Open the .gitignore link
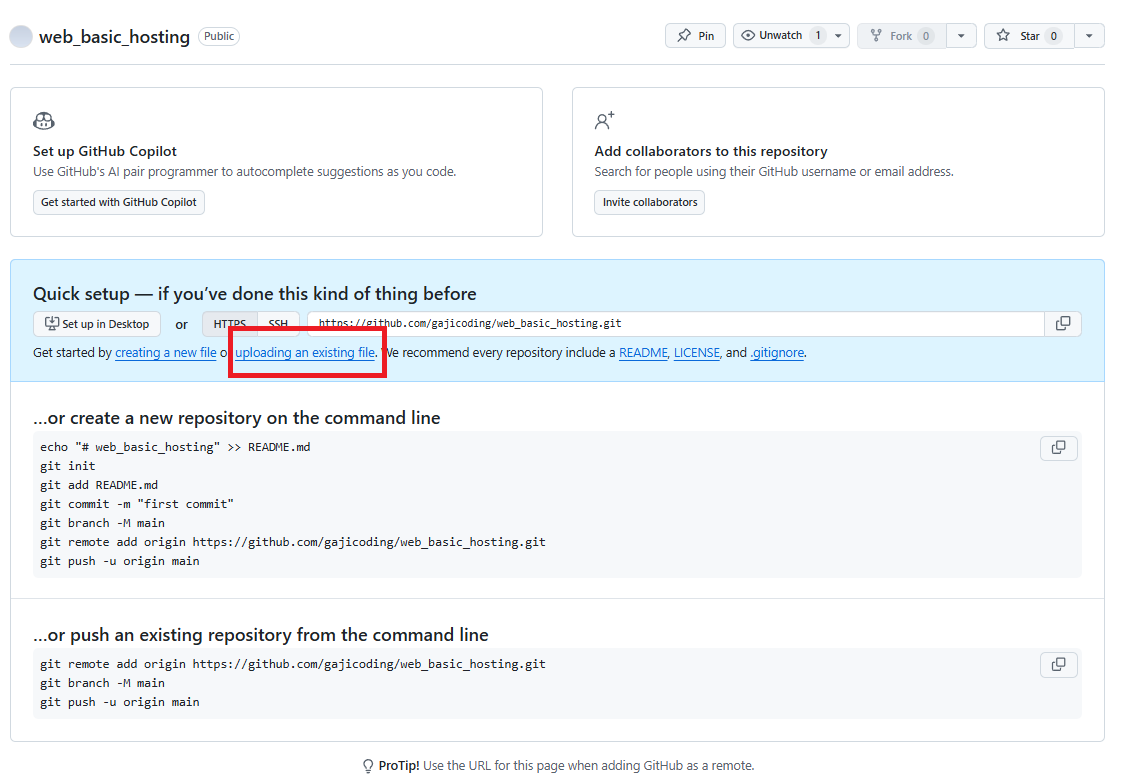The image size is (1125, 784). (777, 353)
